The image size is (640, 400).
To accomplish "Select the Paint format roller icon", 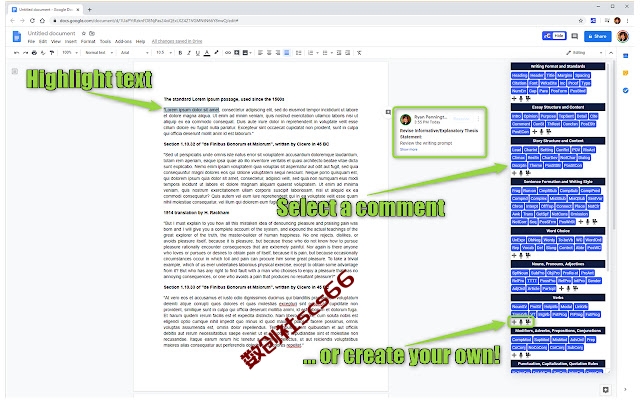I will pos(52,53).
